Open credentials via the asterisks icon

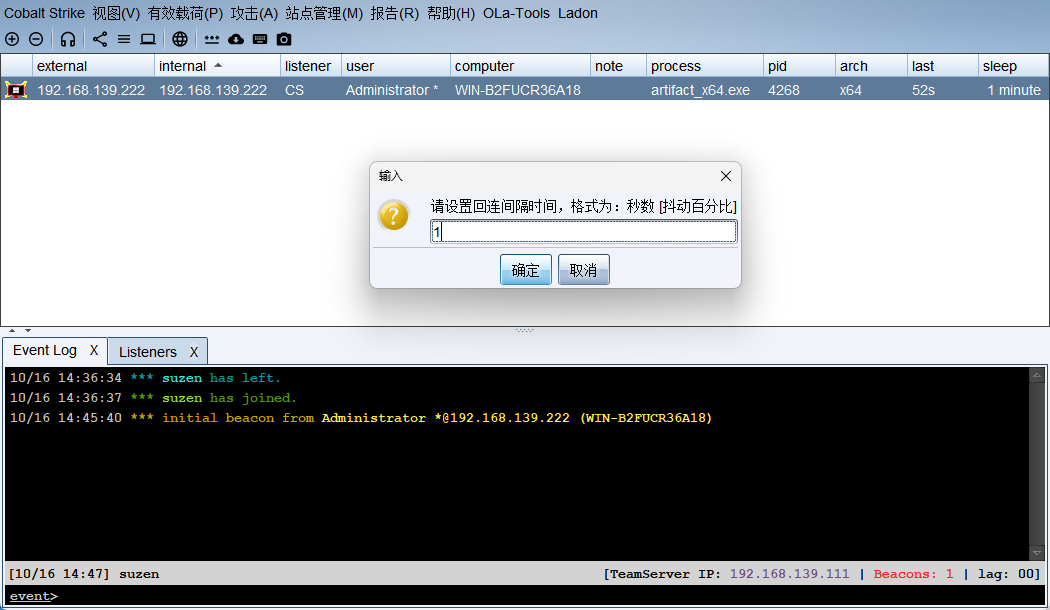212,40
